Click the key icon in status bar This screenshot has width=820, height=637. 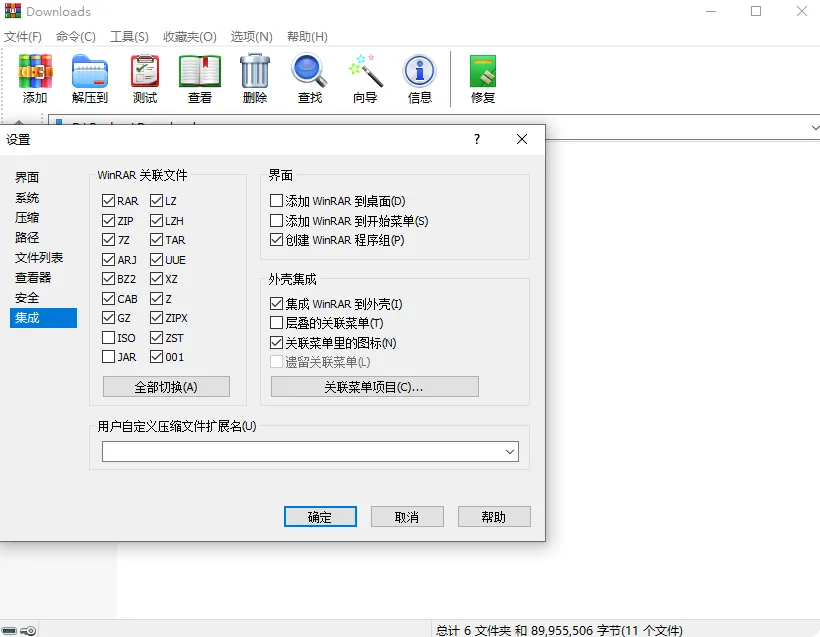28,631
